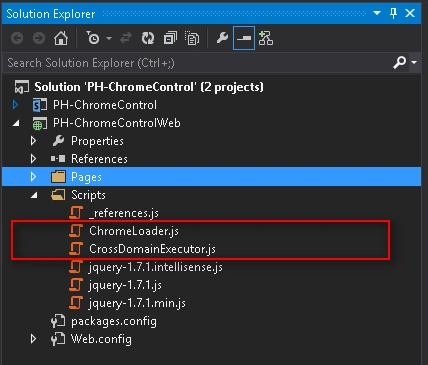Click the View Class Diagram icon
The image size is (428, 365).
266,38
